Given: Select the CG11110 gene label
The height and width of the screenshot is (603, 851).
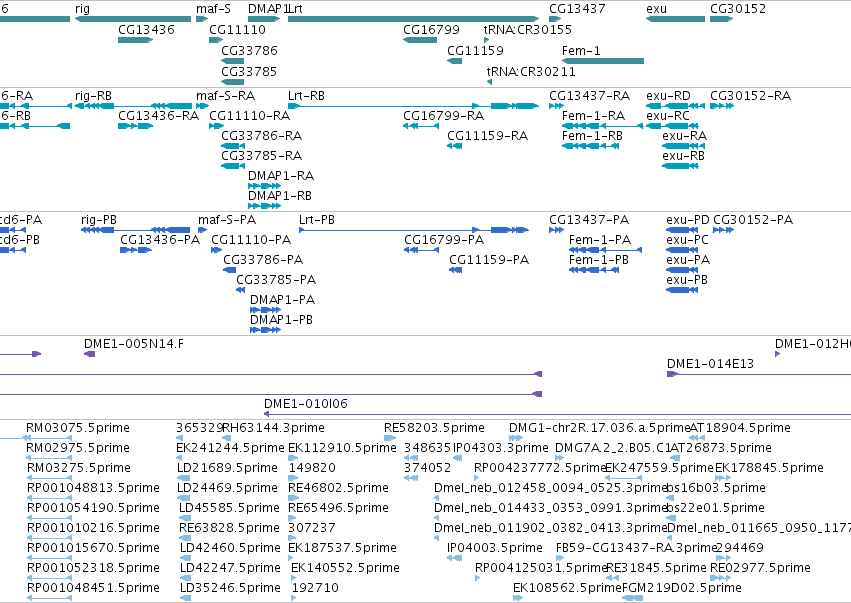Looking at the screenshot, I should coord(237,29).
